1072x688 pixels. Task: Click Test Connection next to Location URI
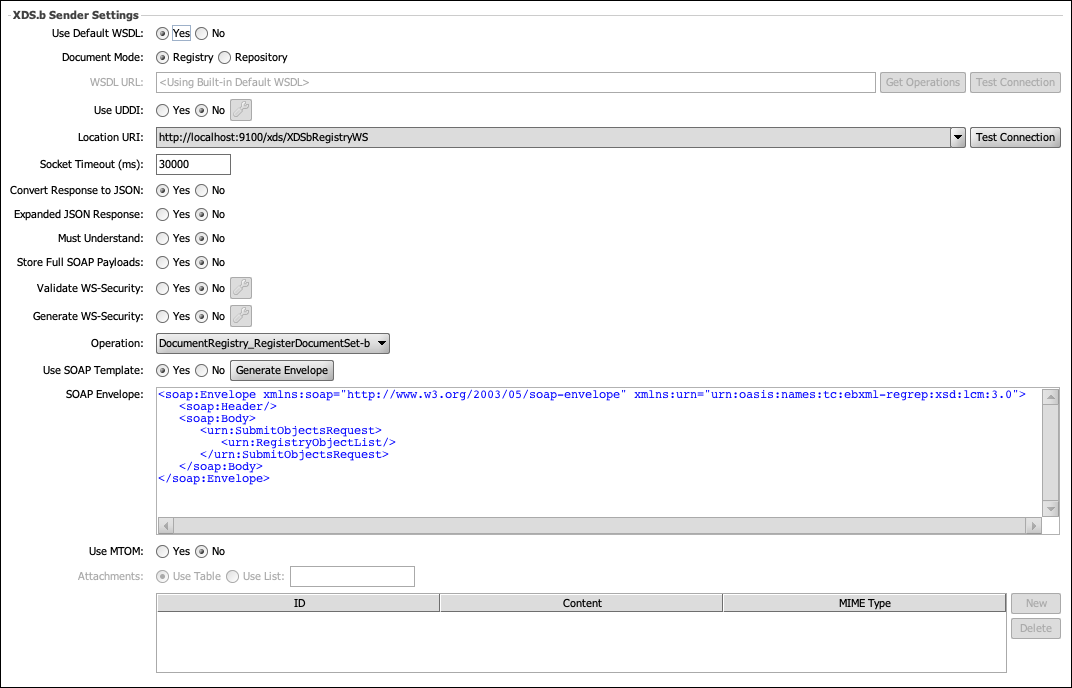[1015, 137]
